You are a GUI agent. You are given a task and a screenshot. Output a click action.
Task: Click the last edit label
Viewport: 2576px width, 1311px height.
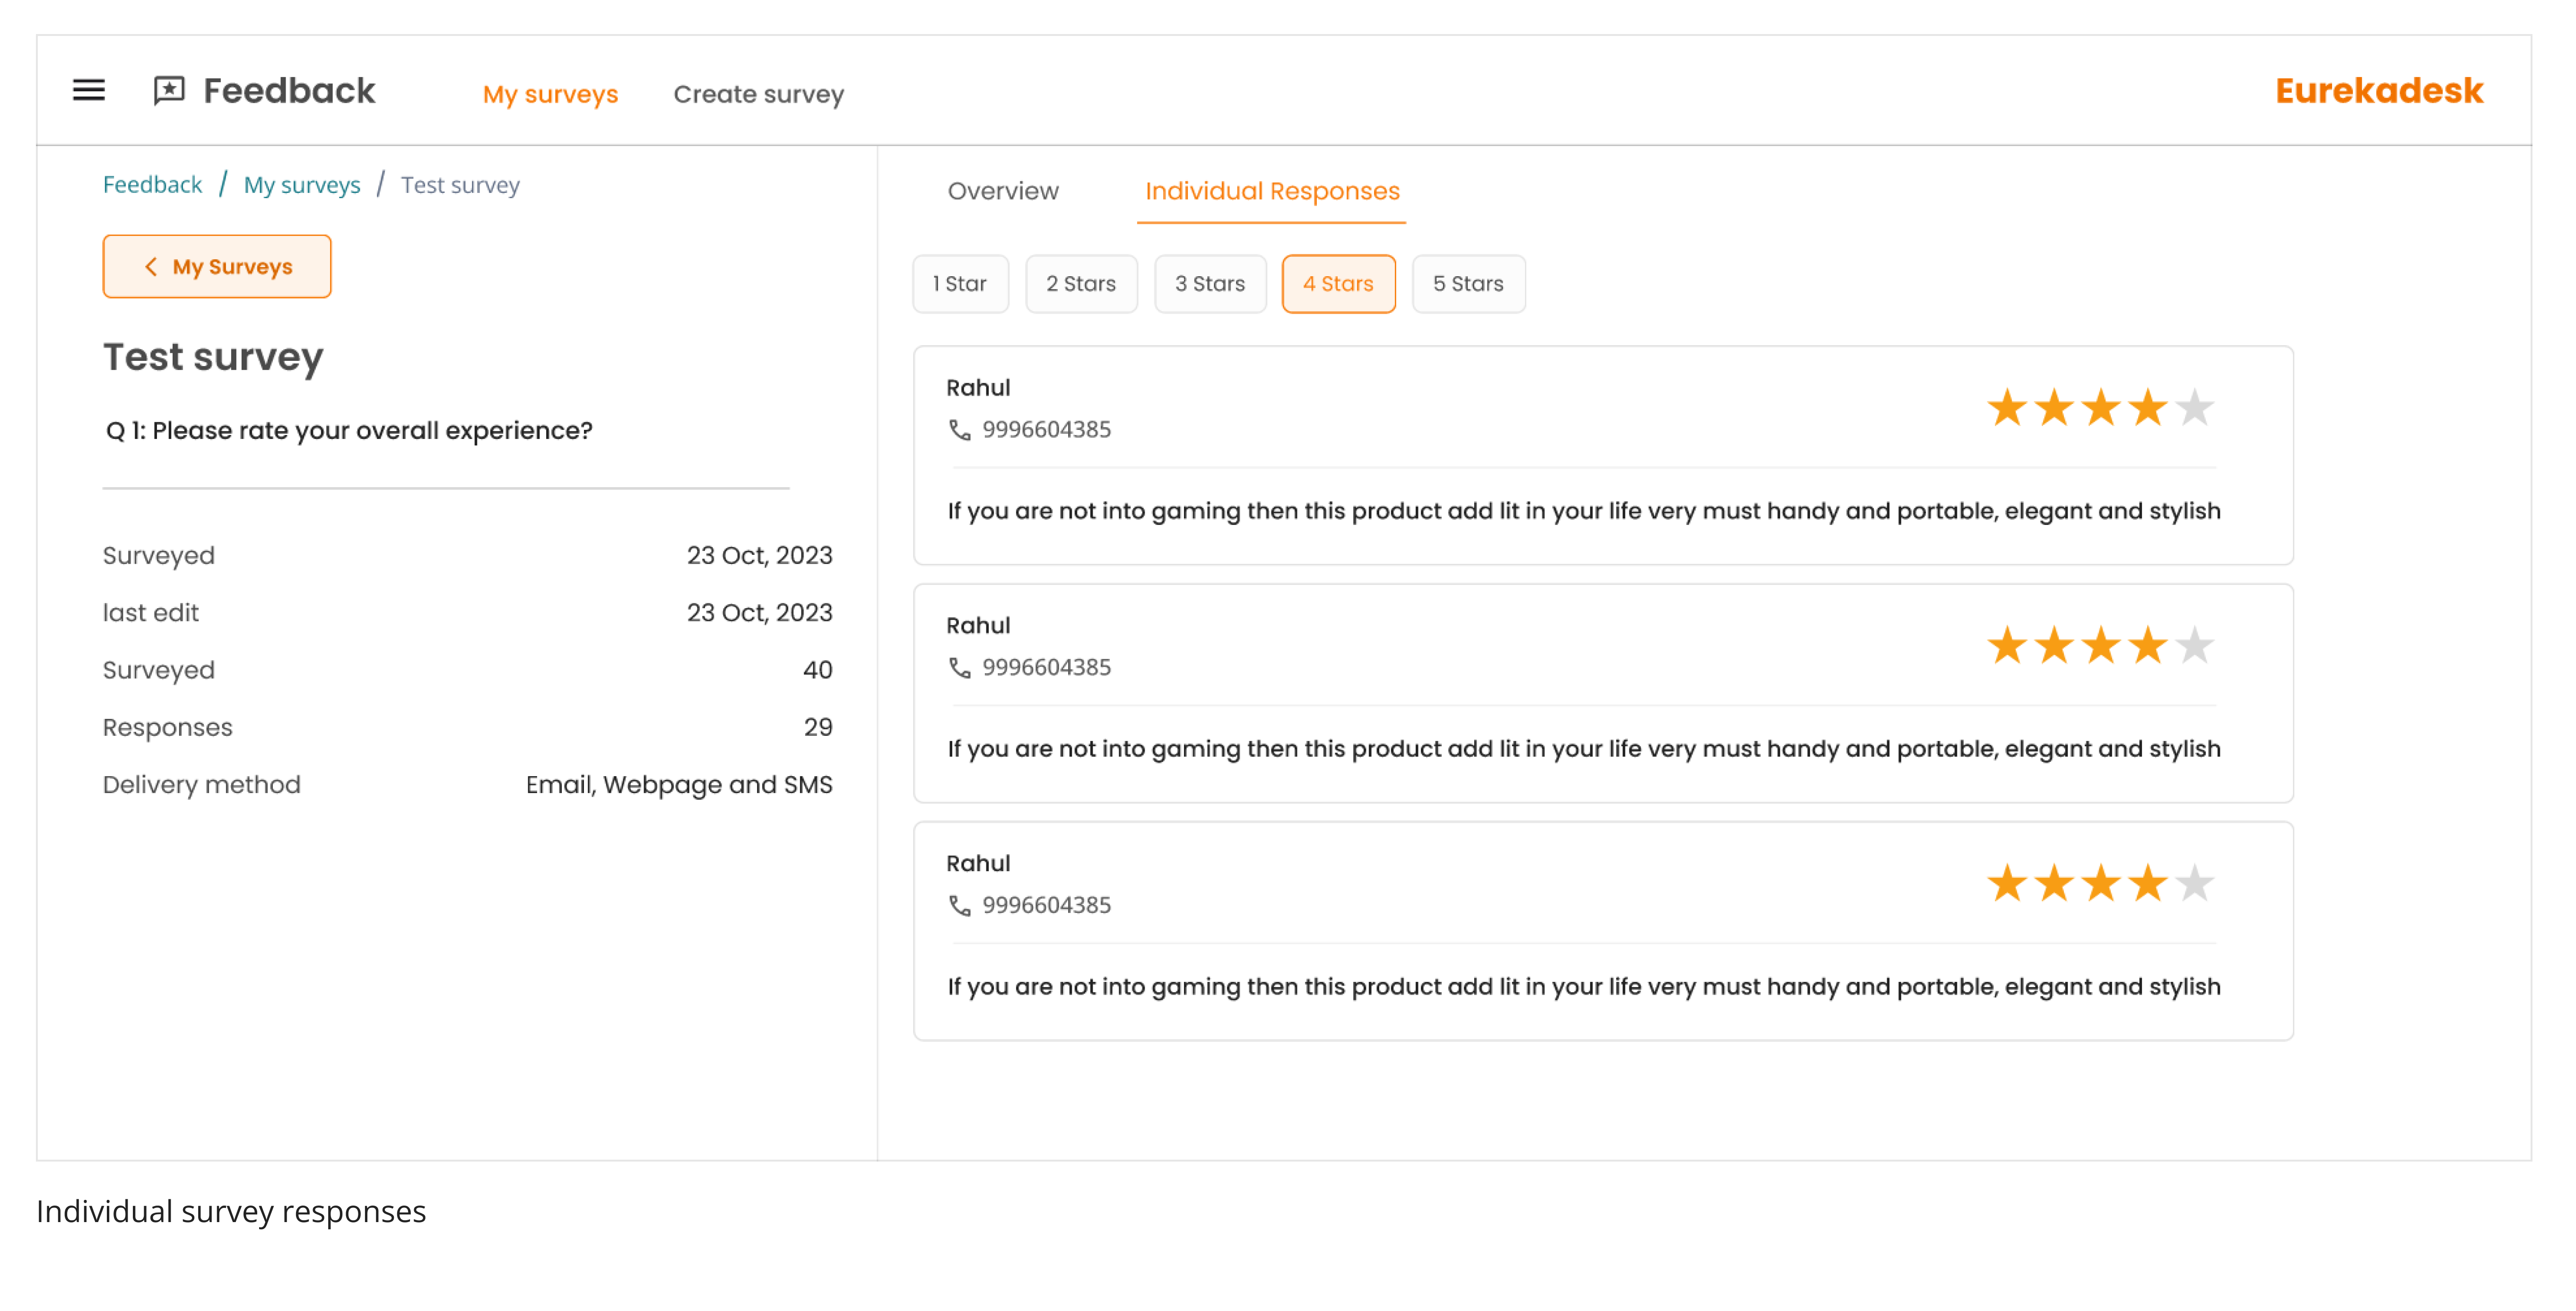pyautogui.click(x=150, y=613)
